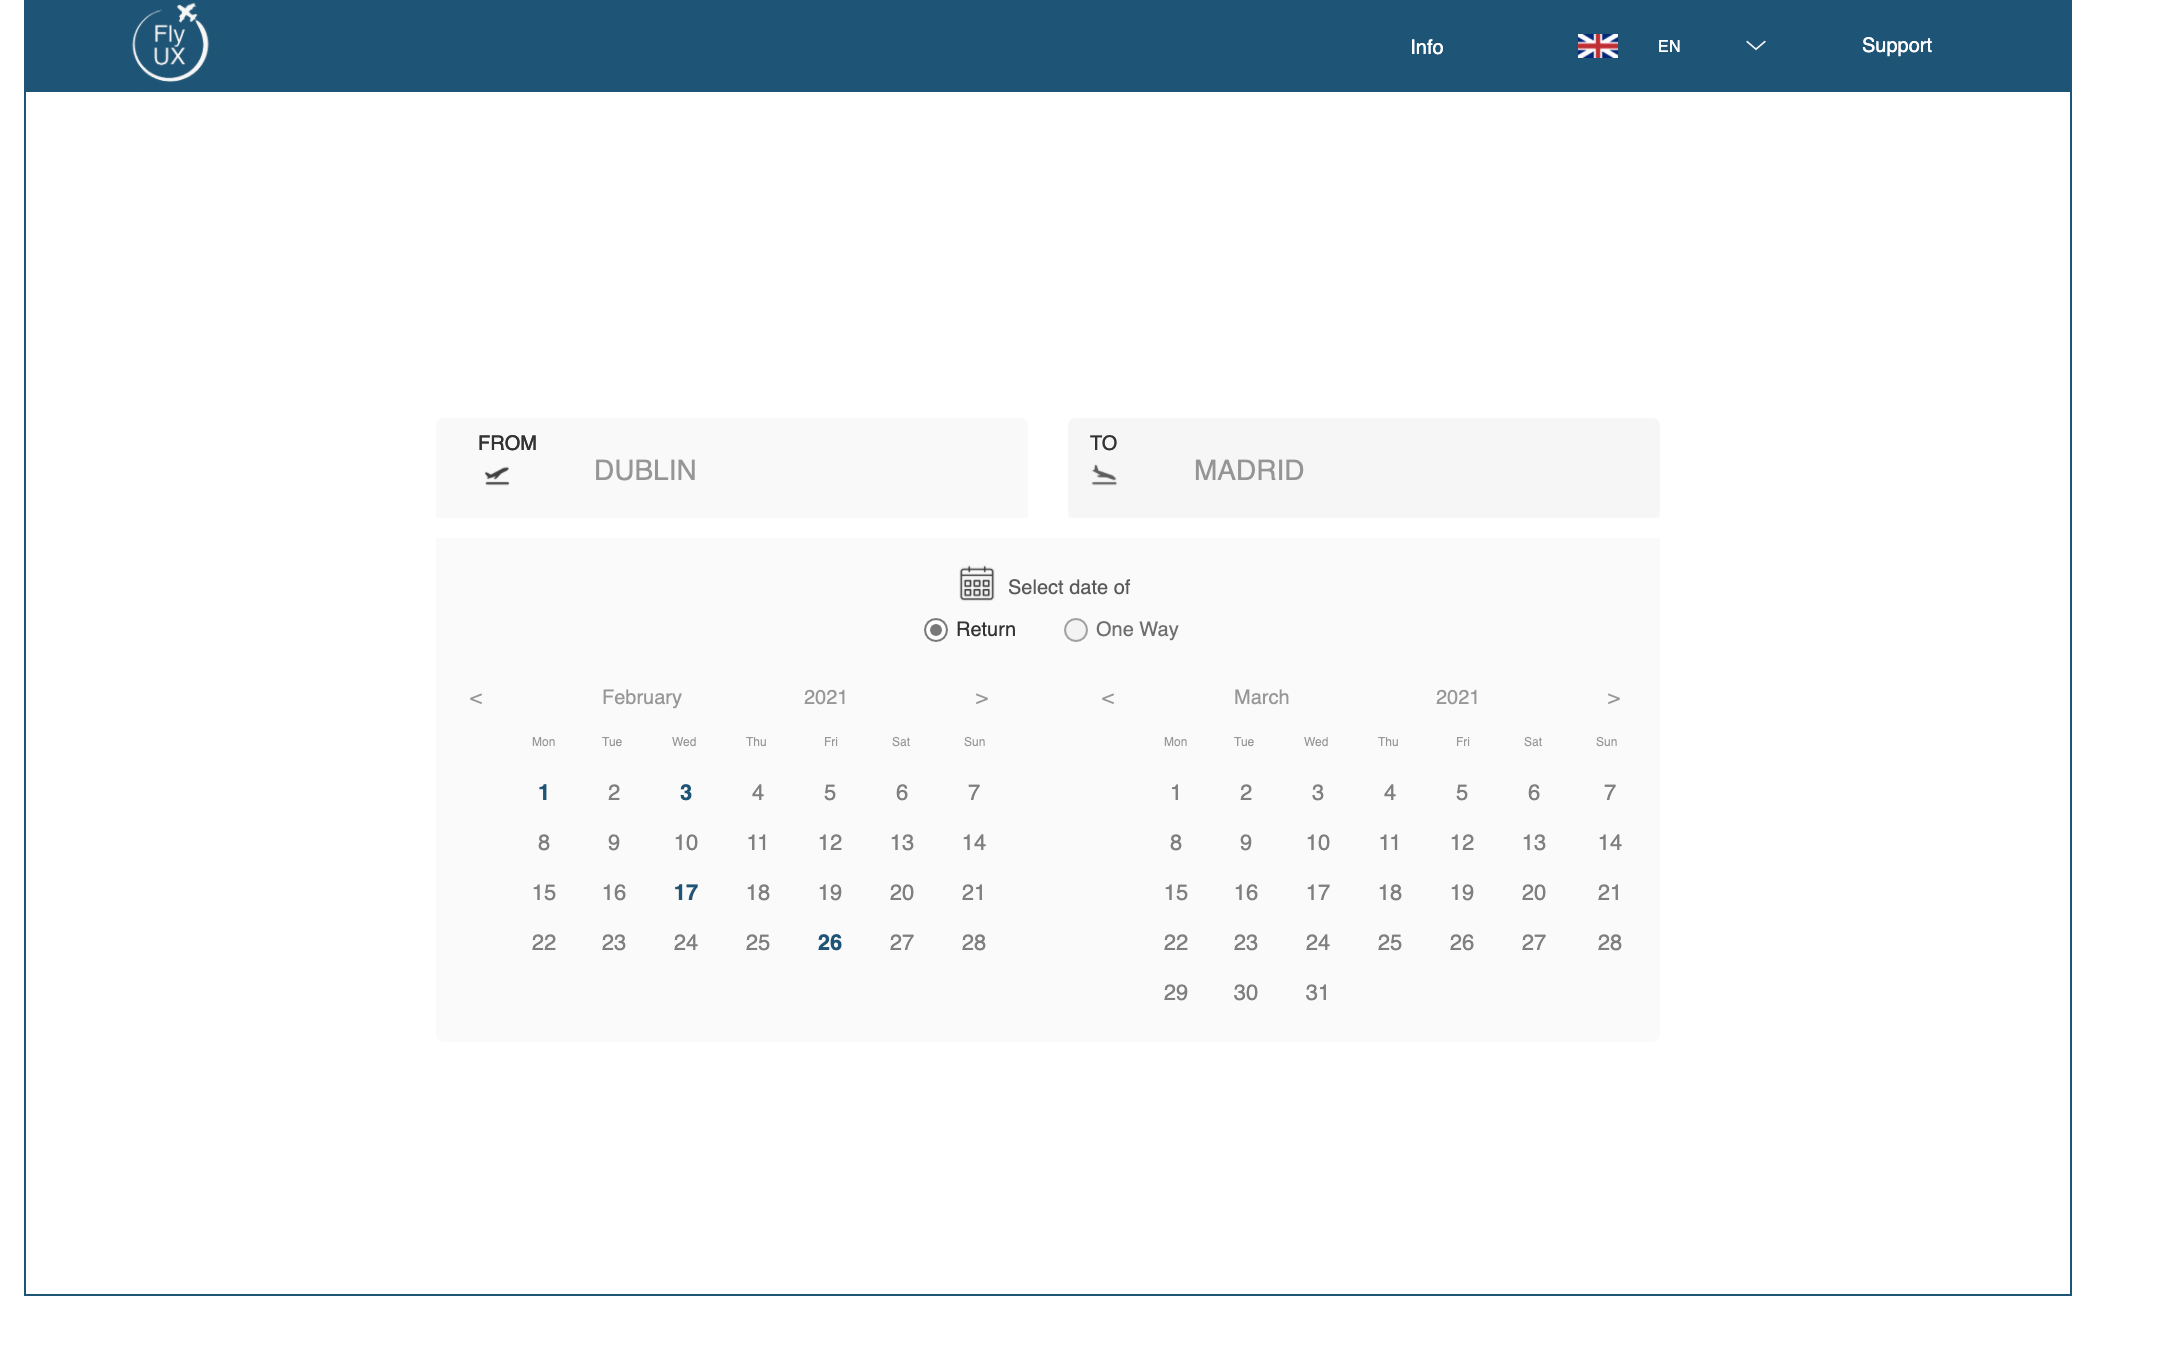Select February 19 date
Image resolution: width=2172 pixels, height=1364 pixels.
[830, 893]
